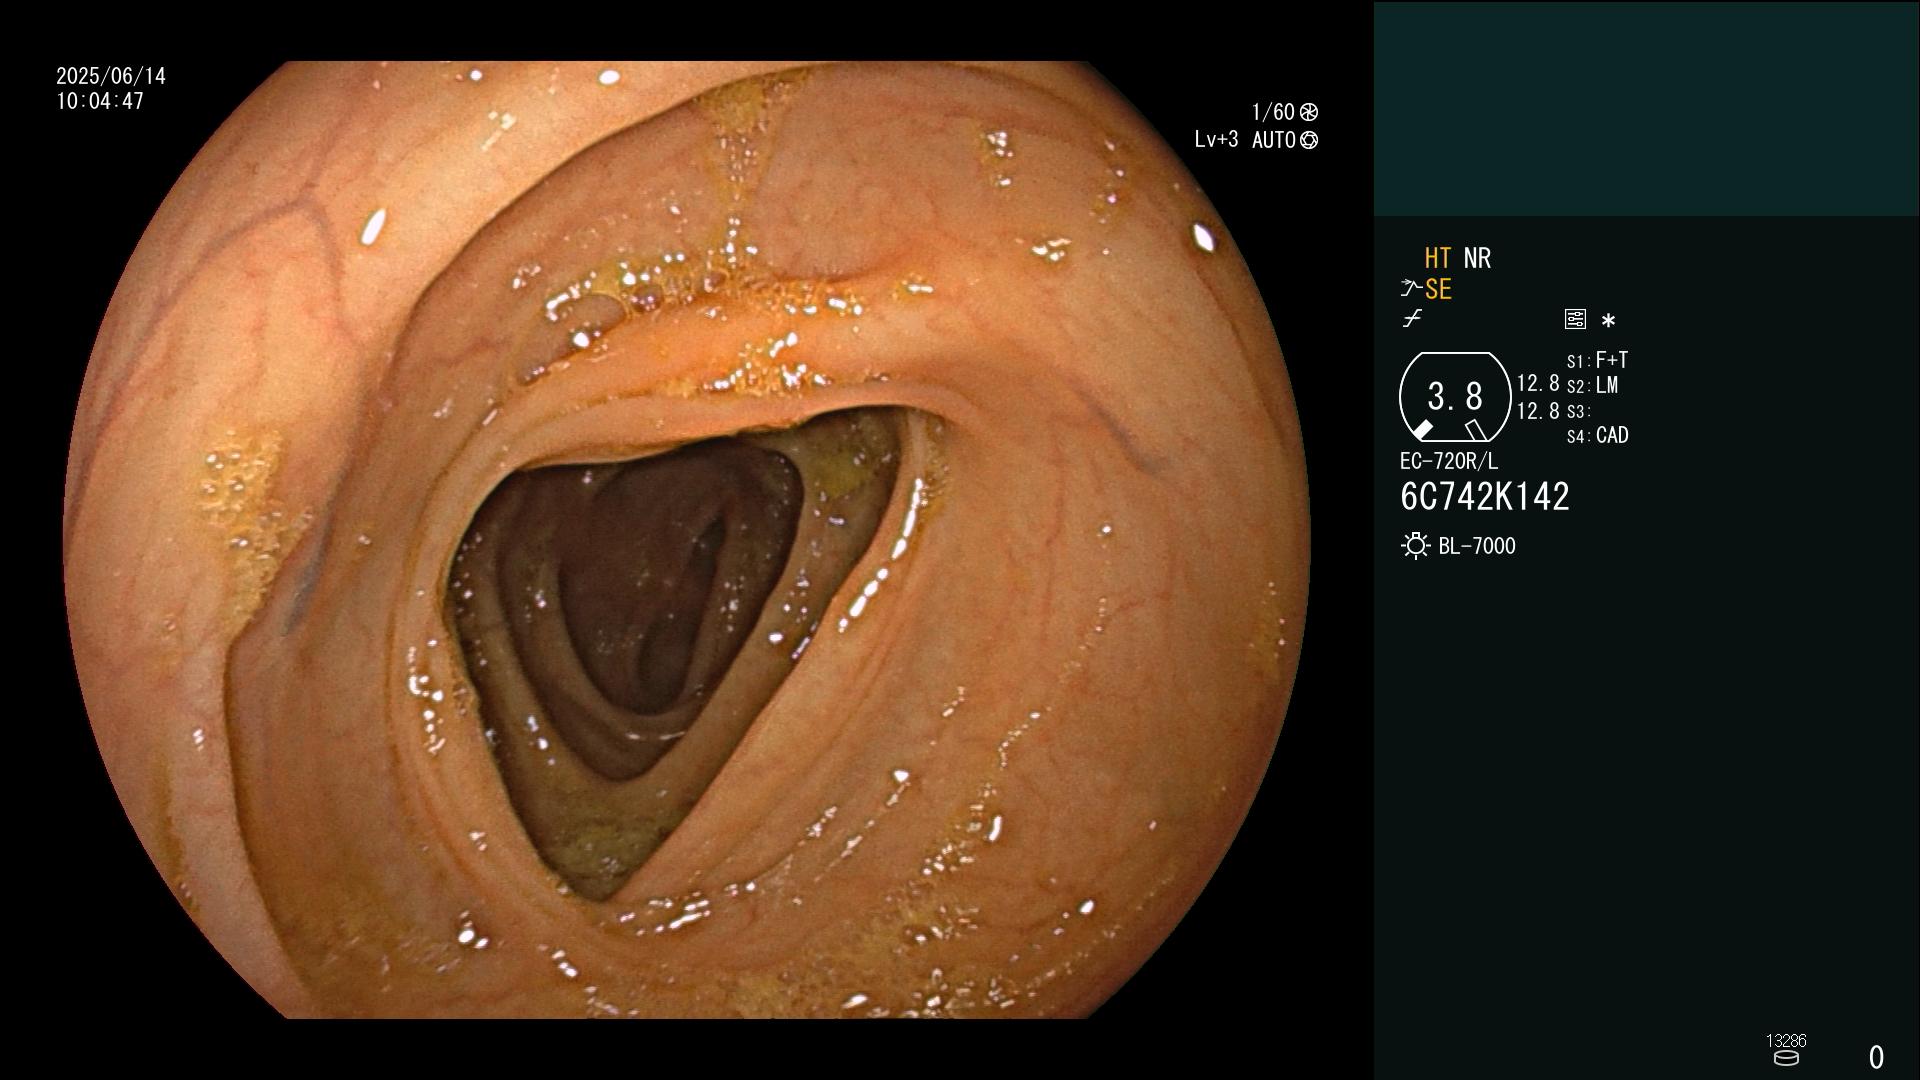
Task: Click the scope tip diagram showing 3.8
Action: coord(1455,397)
